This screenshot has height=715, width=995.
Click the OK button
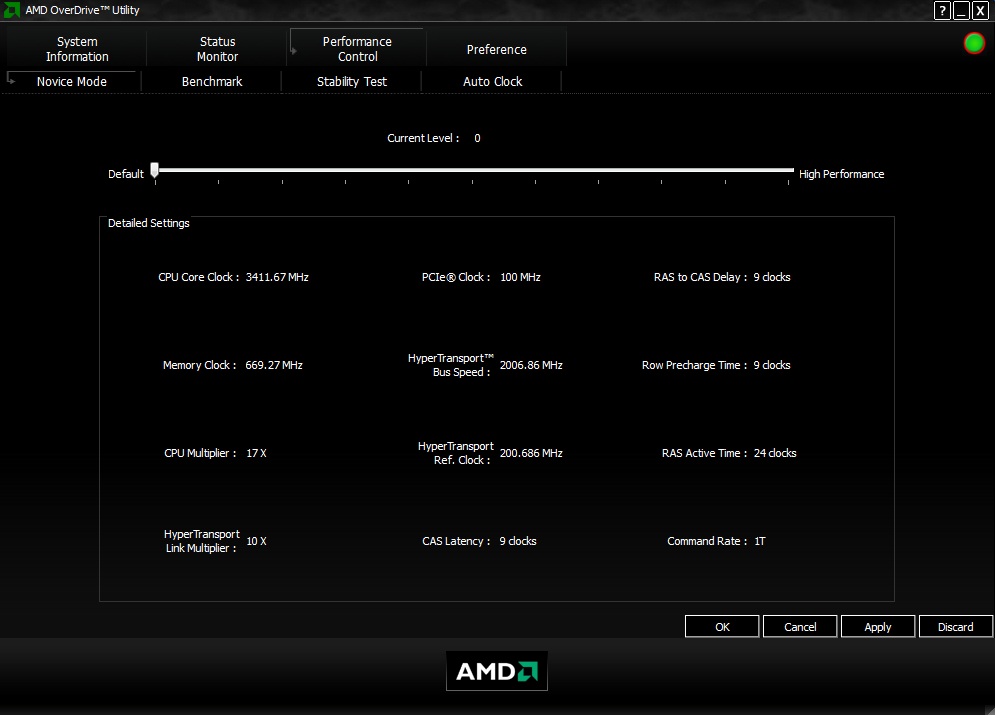point(722,627)
